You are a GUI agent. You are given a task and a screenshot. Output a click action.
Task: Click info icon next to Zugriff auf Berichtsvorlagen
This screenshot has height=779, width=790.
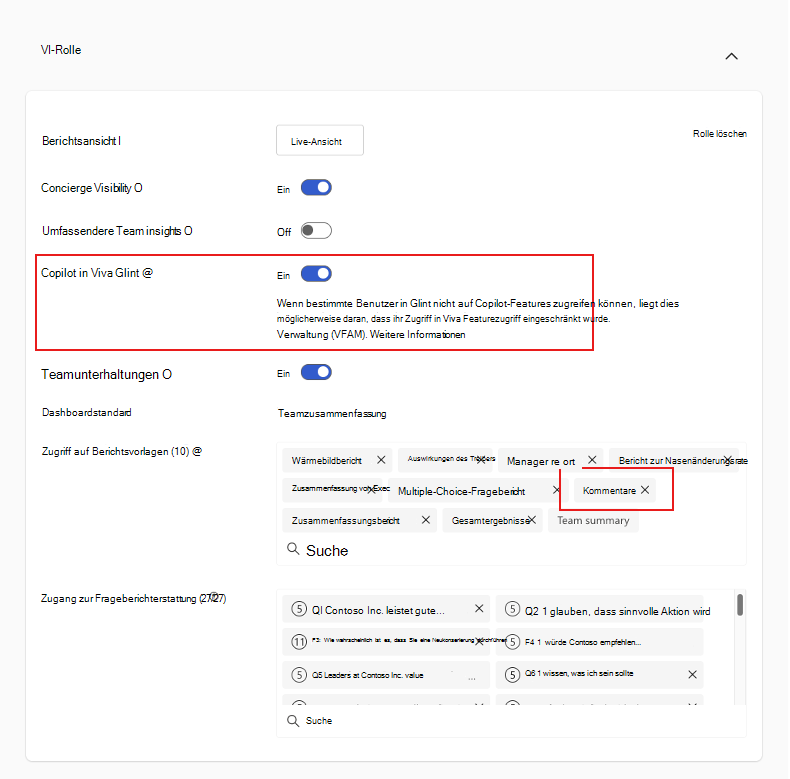pos(197,451)
